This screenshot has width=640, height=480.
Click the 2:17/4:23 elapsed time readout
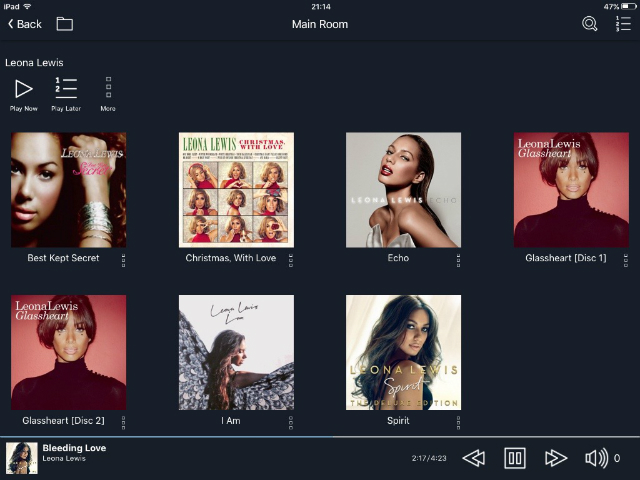pos(429,458)
